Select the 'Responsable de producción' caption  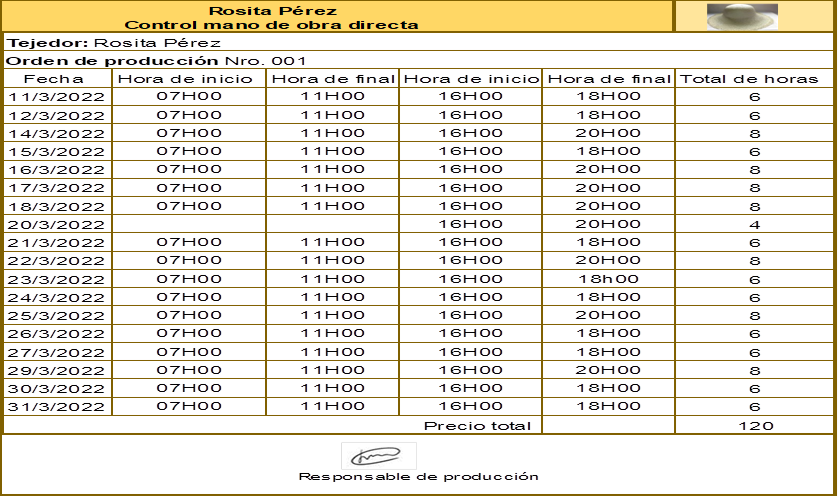[x=418, y=477]
